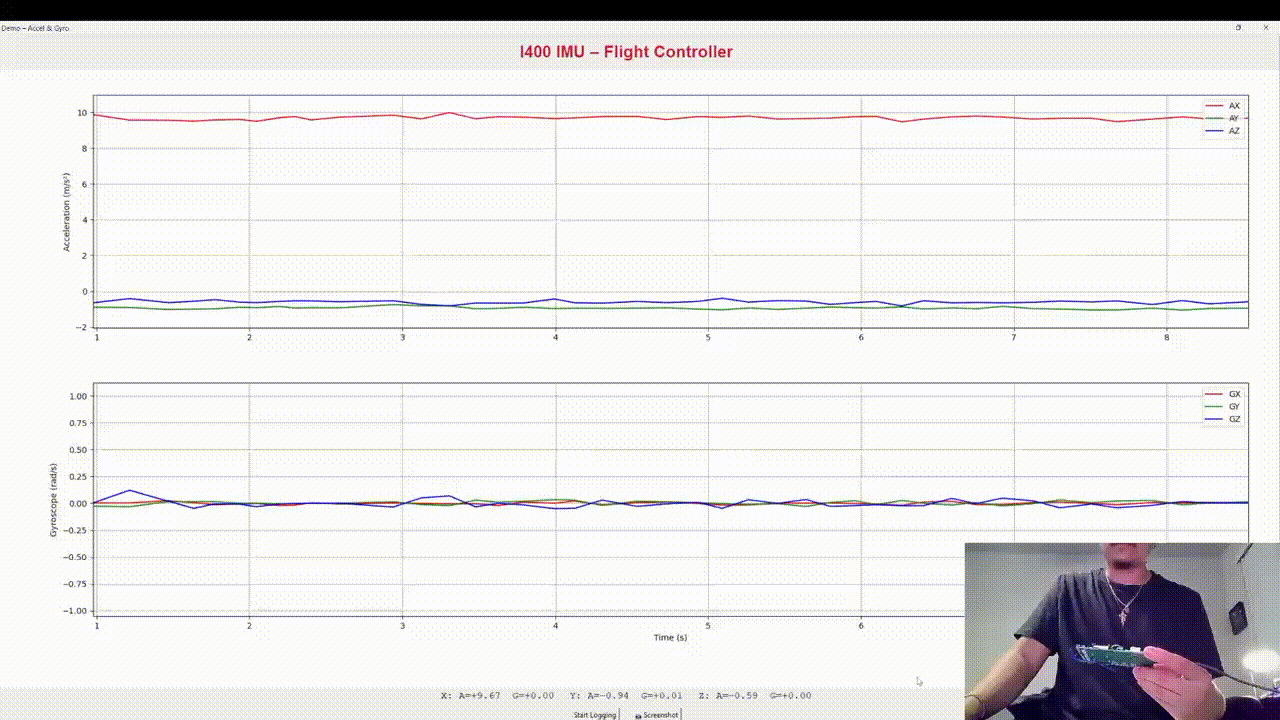Select the I400 IMU Flight Controller heading

tap(626, 51)
